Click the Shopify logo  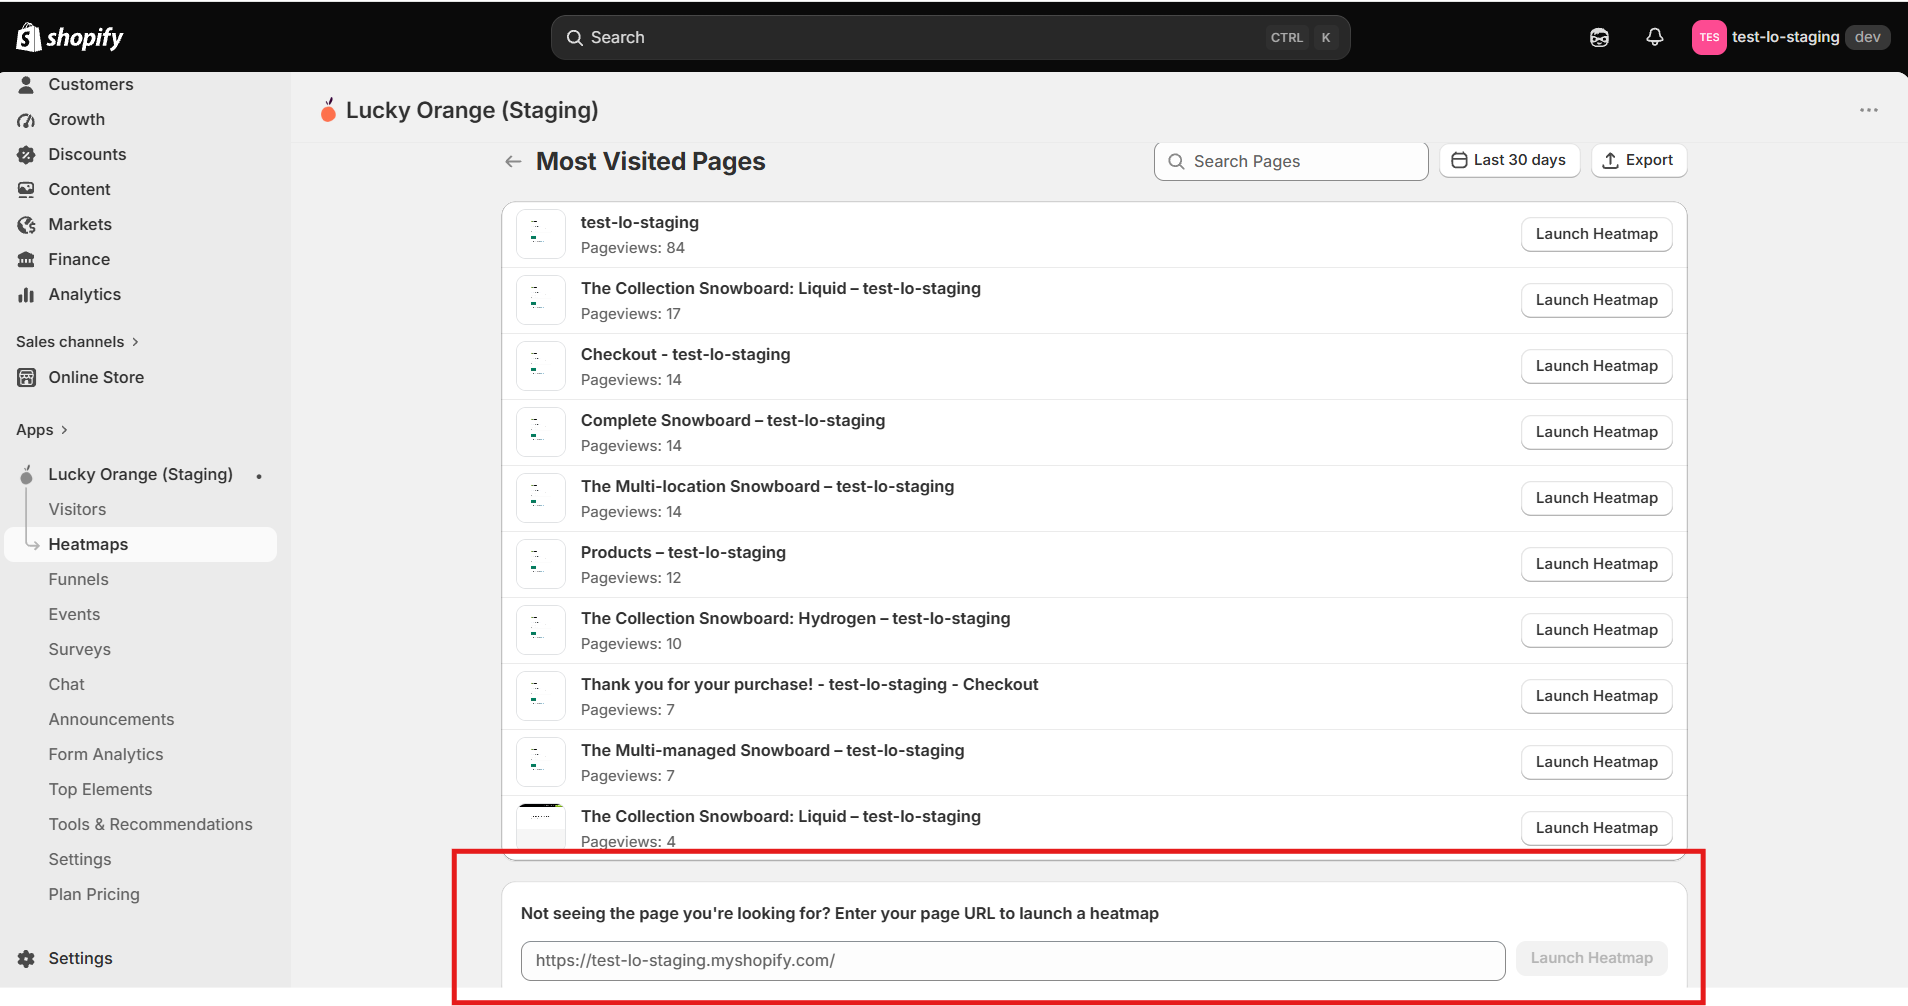(x=70, y=37)
